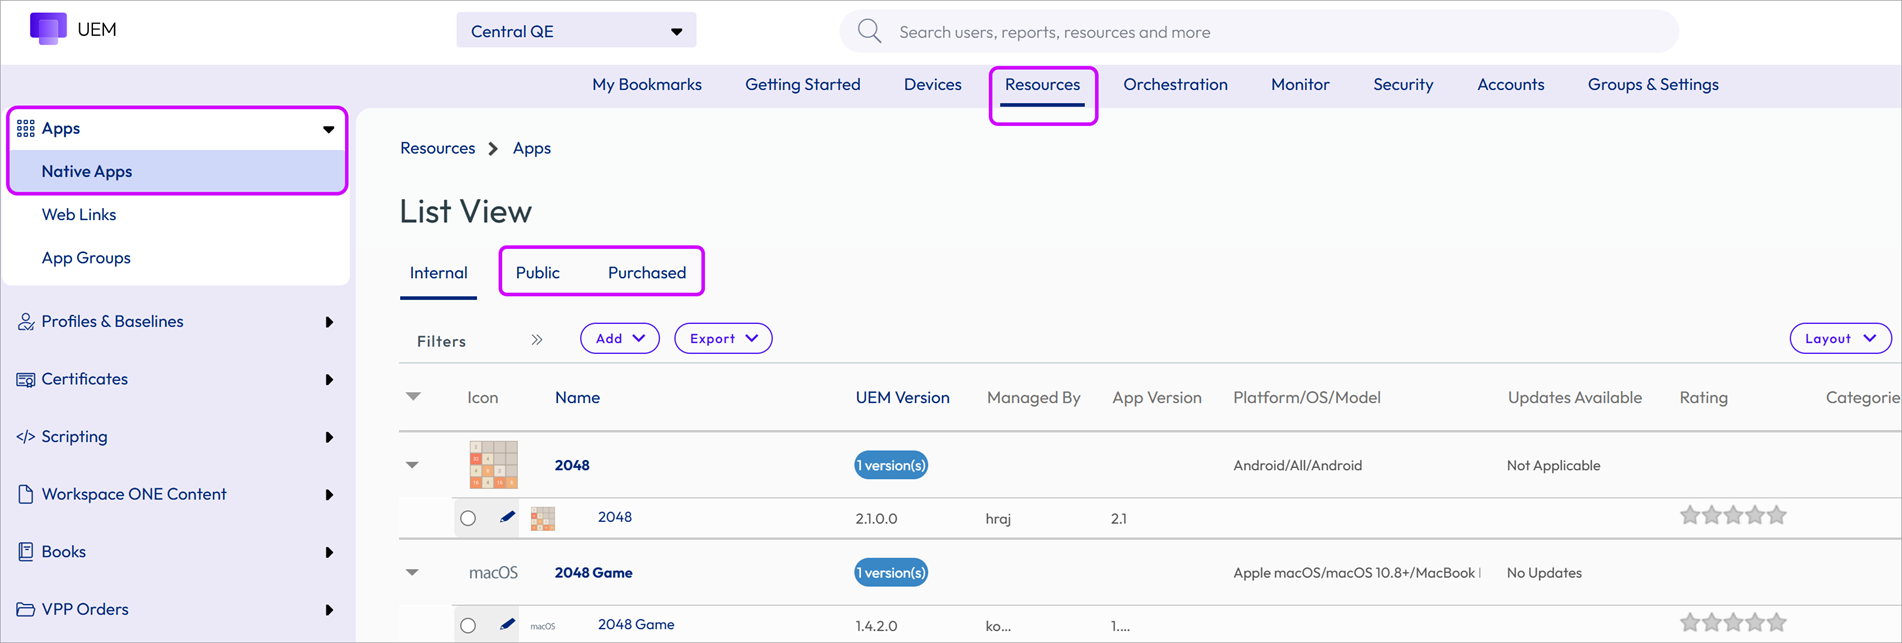1902x643 pixels.
Task: Open the bold 2048 app link
Action: [x=572, y=465]
